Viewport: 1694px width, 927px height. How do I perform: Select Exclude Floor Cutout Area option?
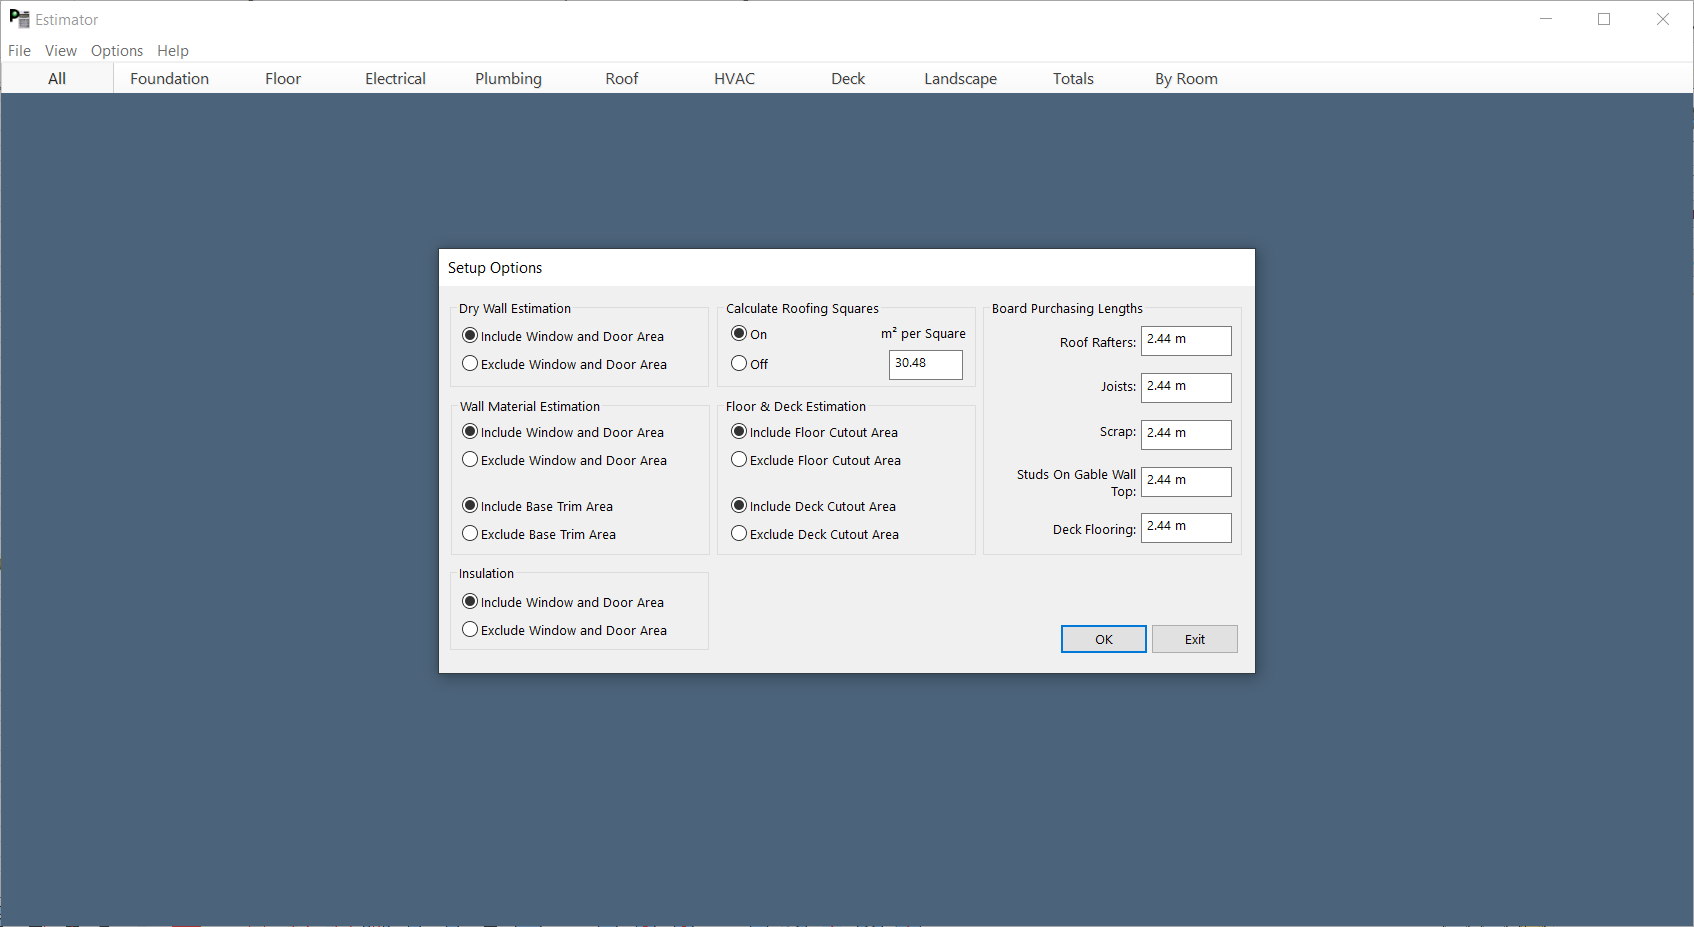tap(739, 460)
